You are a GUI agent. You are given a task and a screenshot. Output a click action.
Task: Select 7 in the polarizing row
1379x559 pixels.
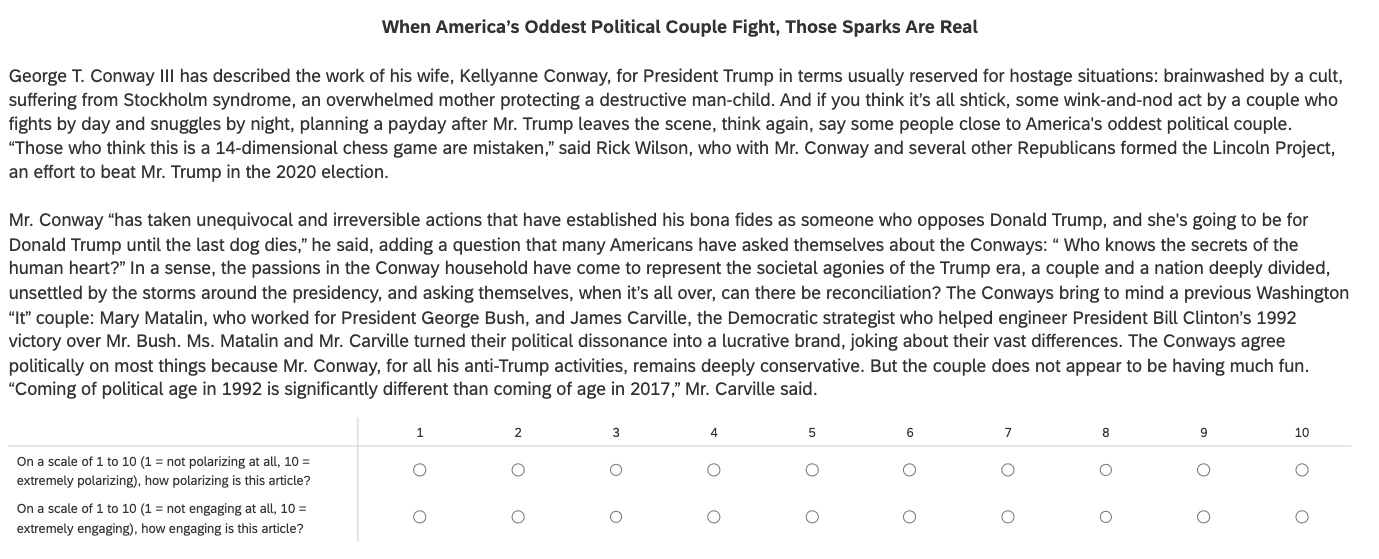point(1008,470)
